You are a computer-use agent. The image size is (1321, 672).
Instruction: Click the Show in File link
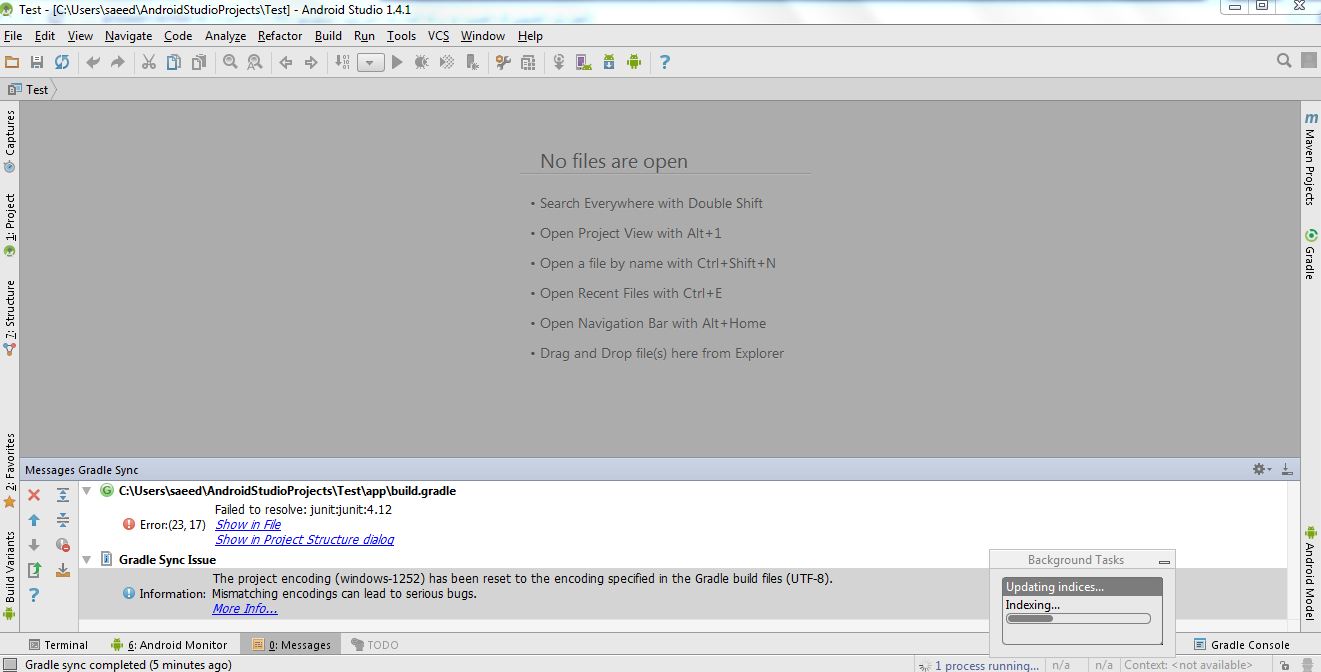[x=248, y=525]
